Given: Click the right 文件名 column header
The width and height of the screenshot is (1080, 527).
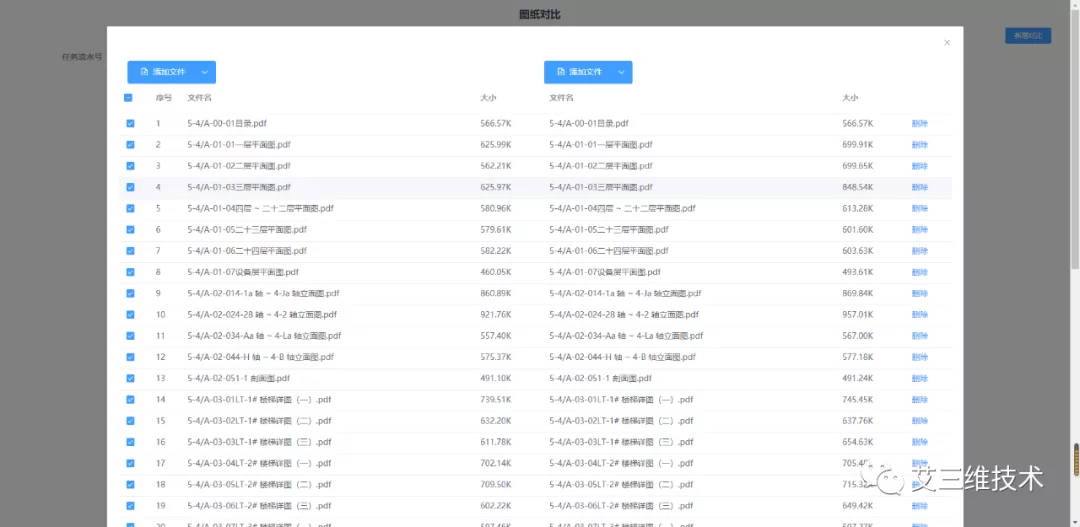Looking at the screenshot, I should click(561, 98).
